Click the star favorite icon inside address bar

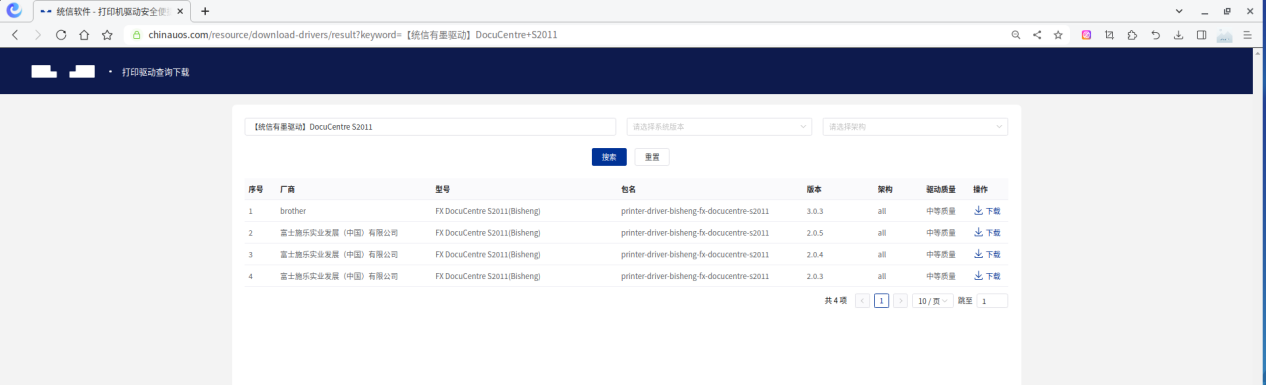1058,34
